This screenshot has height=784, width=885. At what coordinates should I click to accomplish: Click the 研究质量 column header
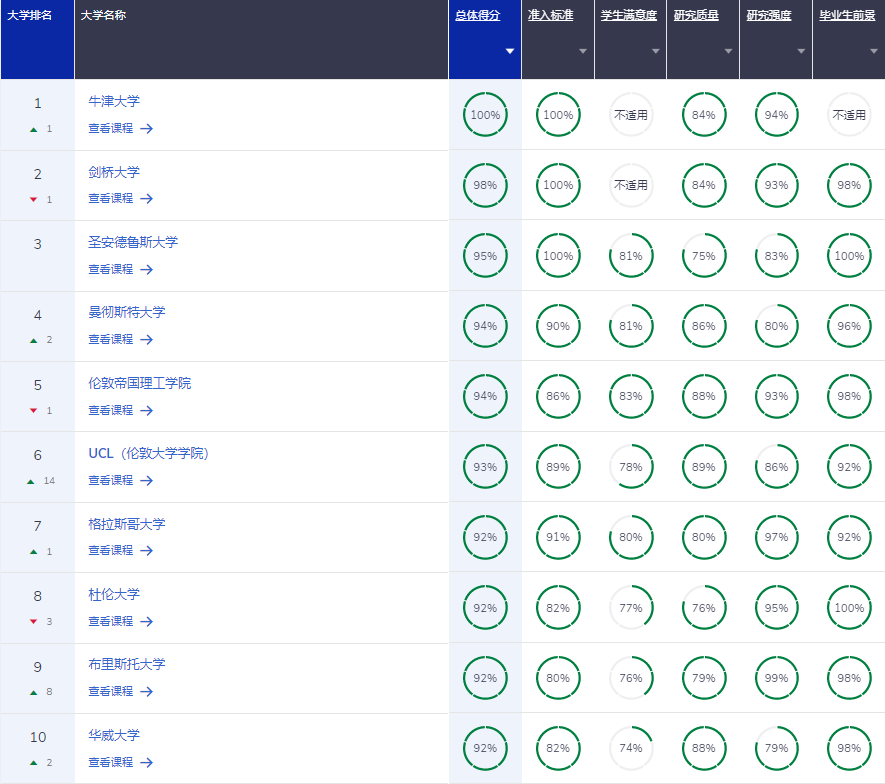[x=696, y=16]
